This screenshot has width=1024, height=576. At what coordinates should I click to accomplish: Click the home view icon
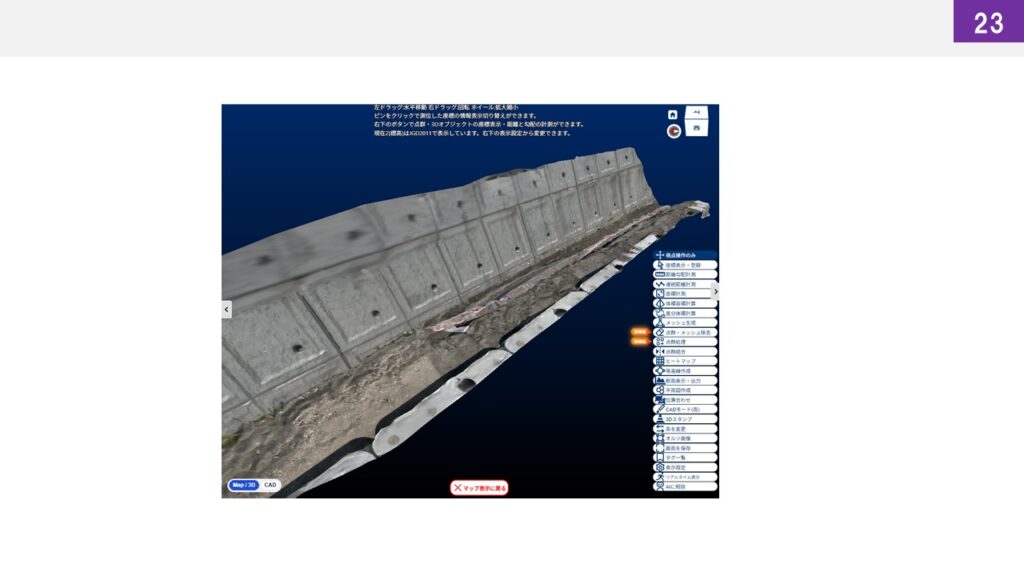[673, 114]
